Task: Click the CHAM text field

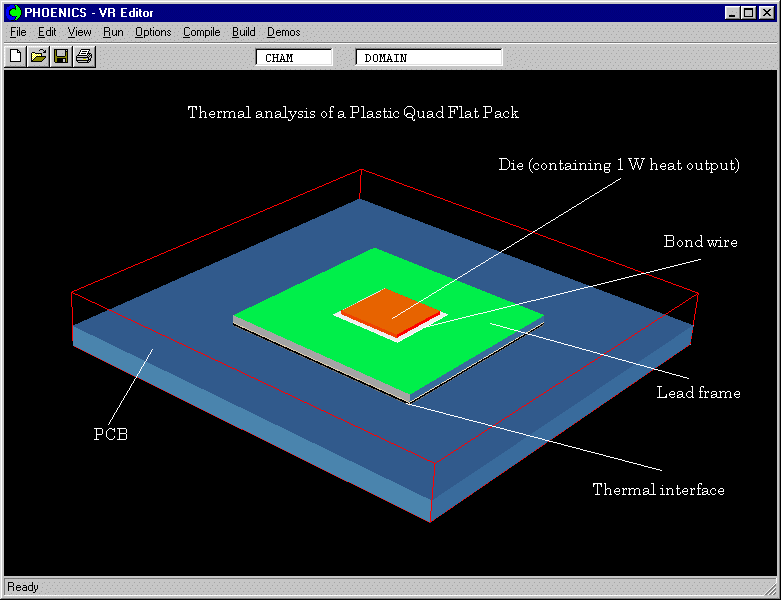Action: [x=294, y=58]
